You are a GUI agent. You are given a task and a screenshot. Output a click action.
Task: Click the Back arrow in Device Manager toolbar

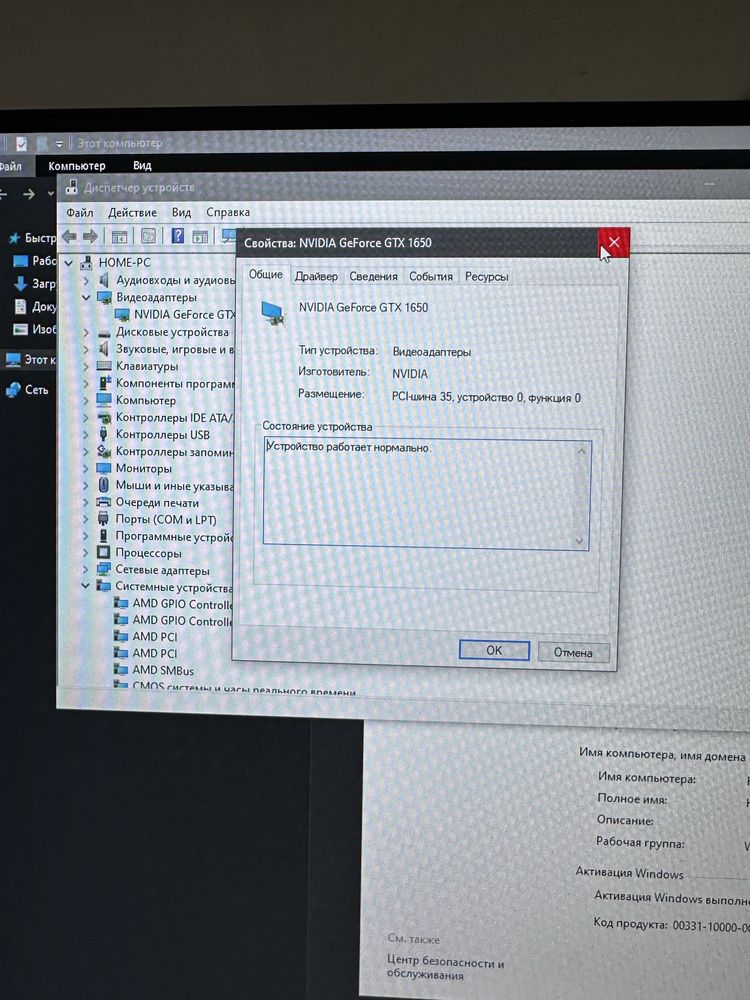69,237
